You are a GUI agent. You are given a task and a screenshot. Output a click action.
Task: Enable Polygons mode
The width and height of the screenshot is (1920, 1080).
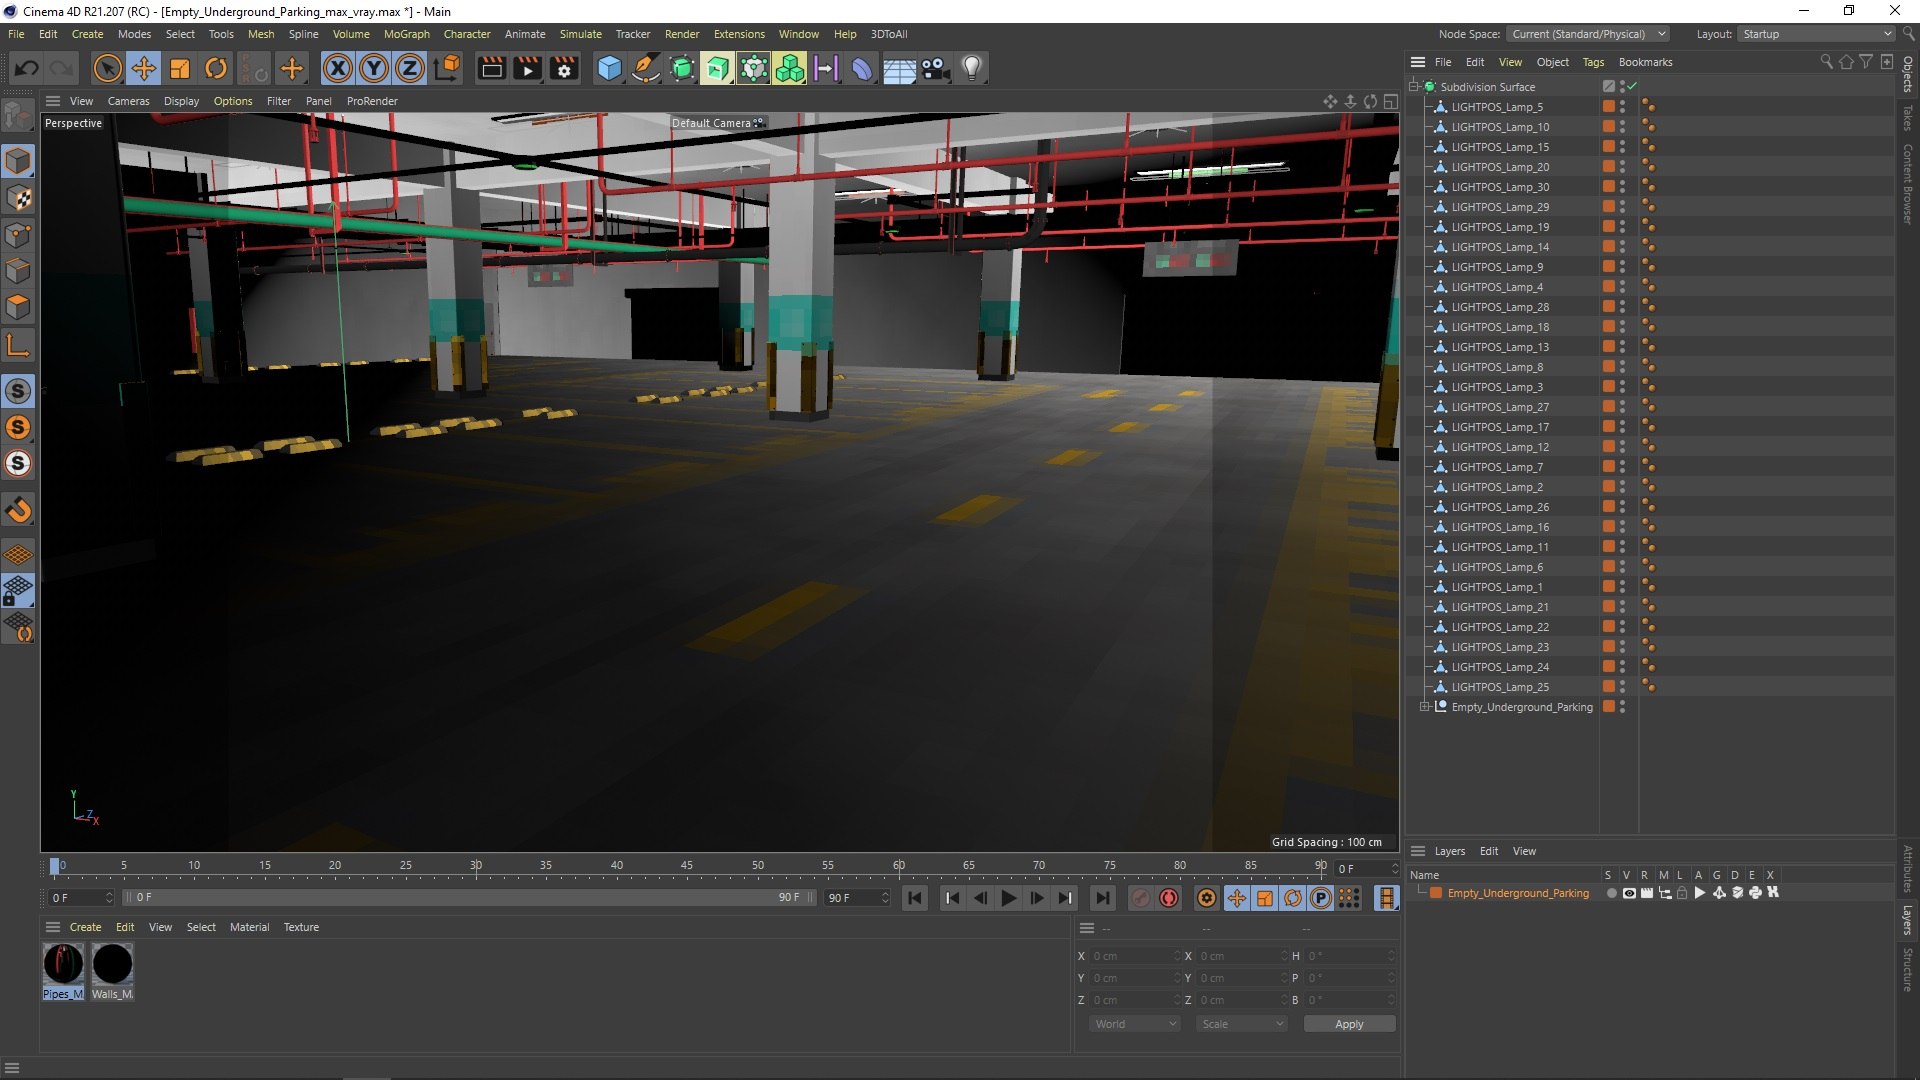click(18, 307)
